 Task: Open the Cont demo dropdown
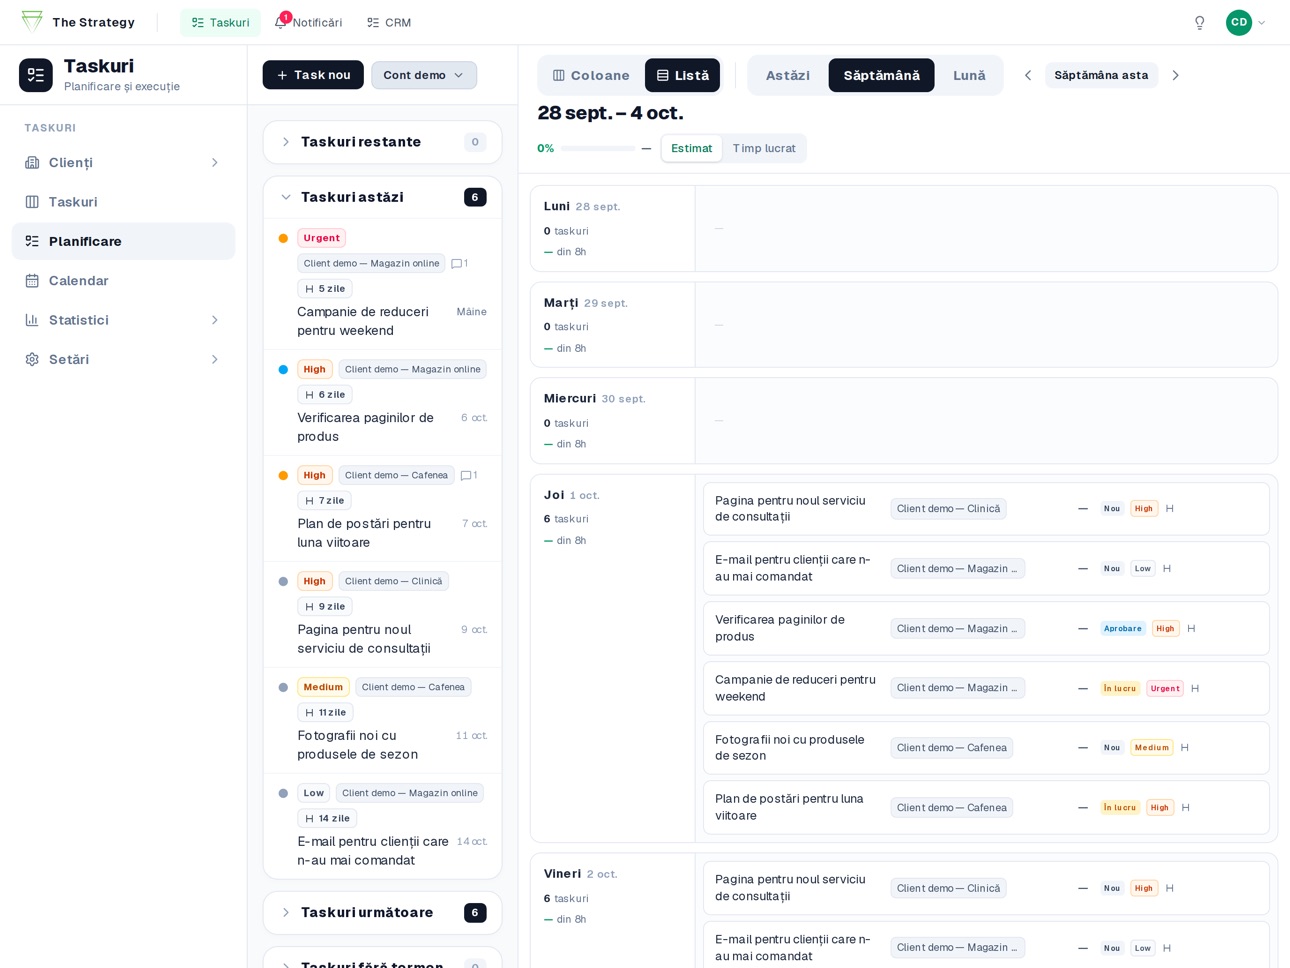click(x=424, y=75)
